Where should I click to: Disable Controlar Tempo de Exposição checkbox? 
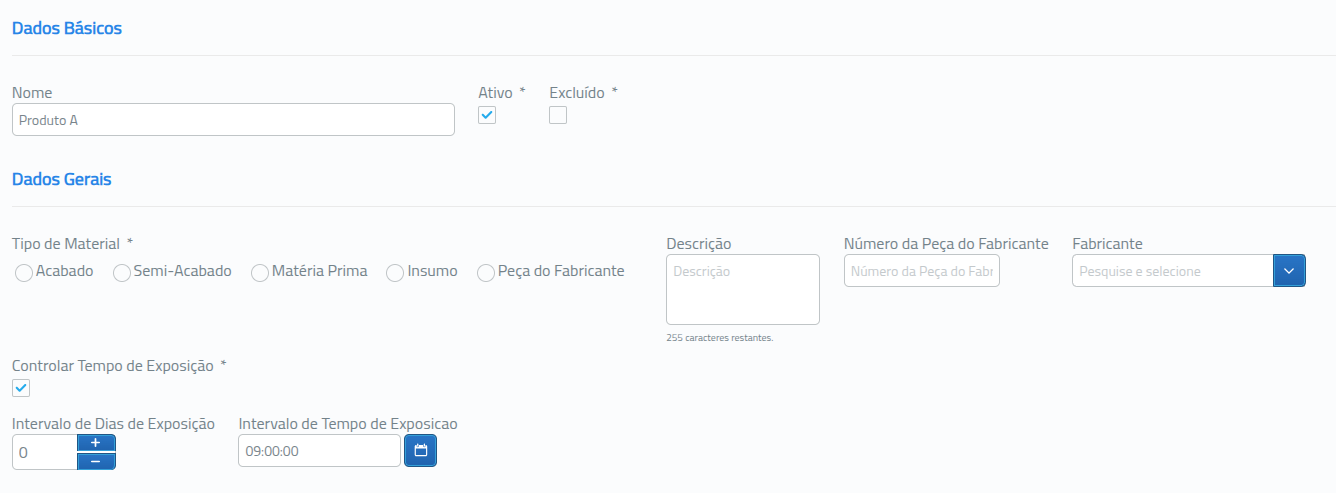(21, 388)
